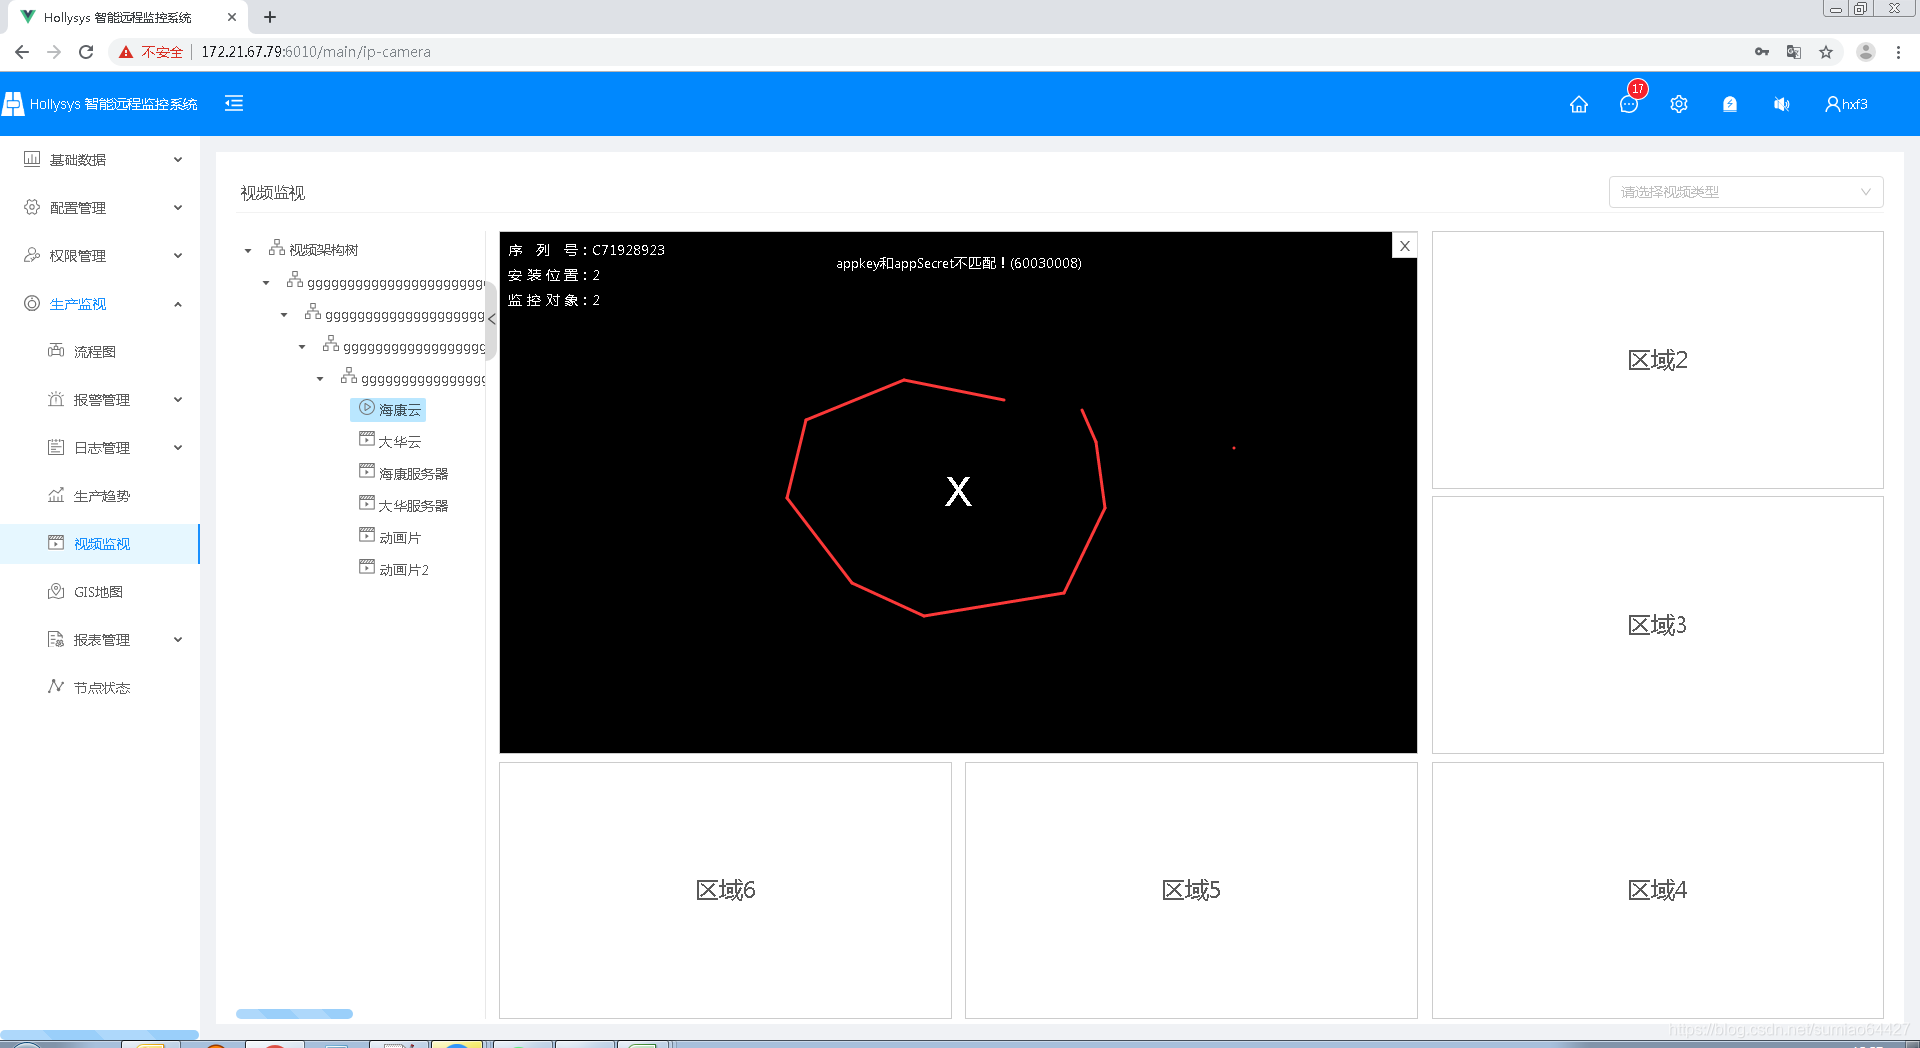This screenshot has height=1048, width=1920.
Task: Open the browser profile avatar
Action: [1866, 52]
